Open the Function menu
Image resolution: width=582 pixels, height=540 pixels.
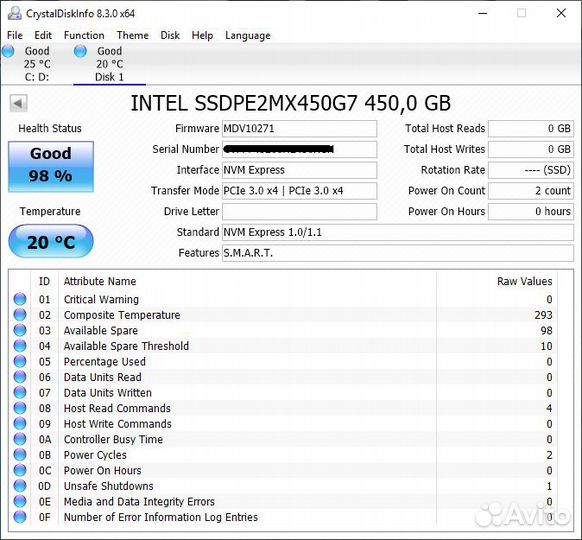[84, 35]
